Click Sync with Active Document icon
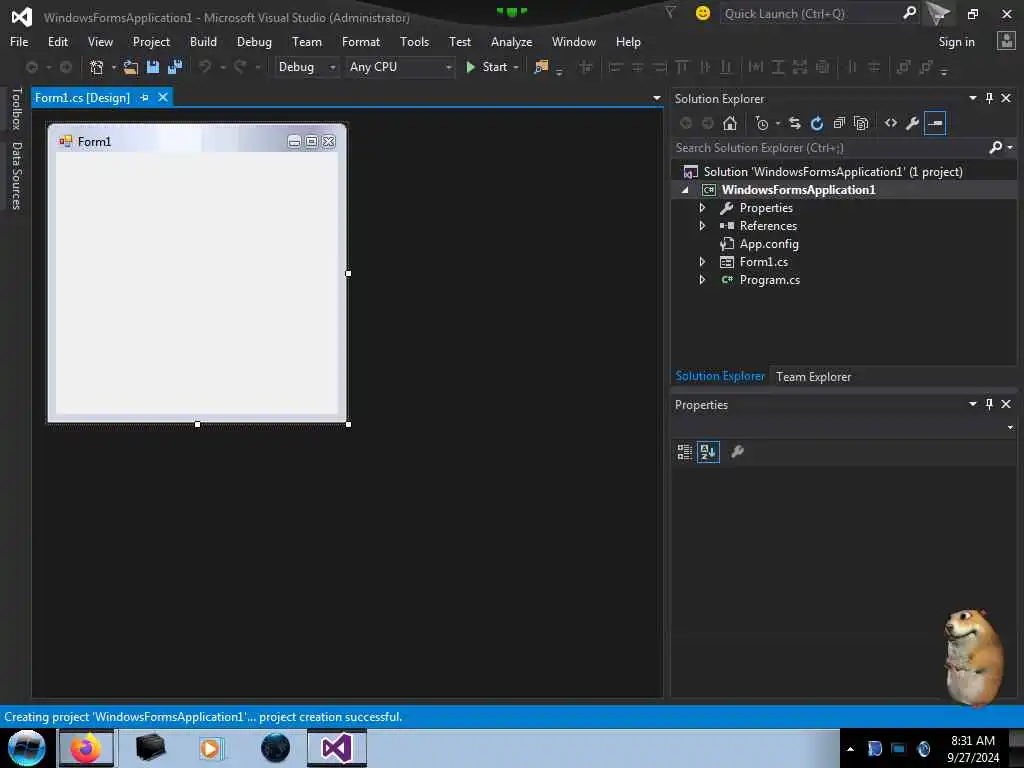This screenshot has width=1024, height=768. [x=795, y=123]
